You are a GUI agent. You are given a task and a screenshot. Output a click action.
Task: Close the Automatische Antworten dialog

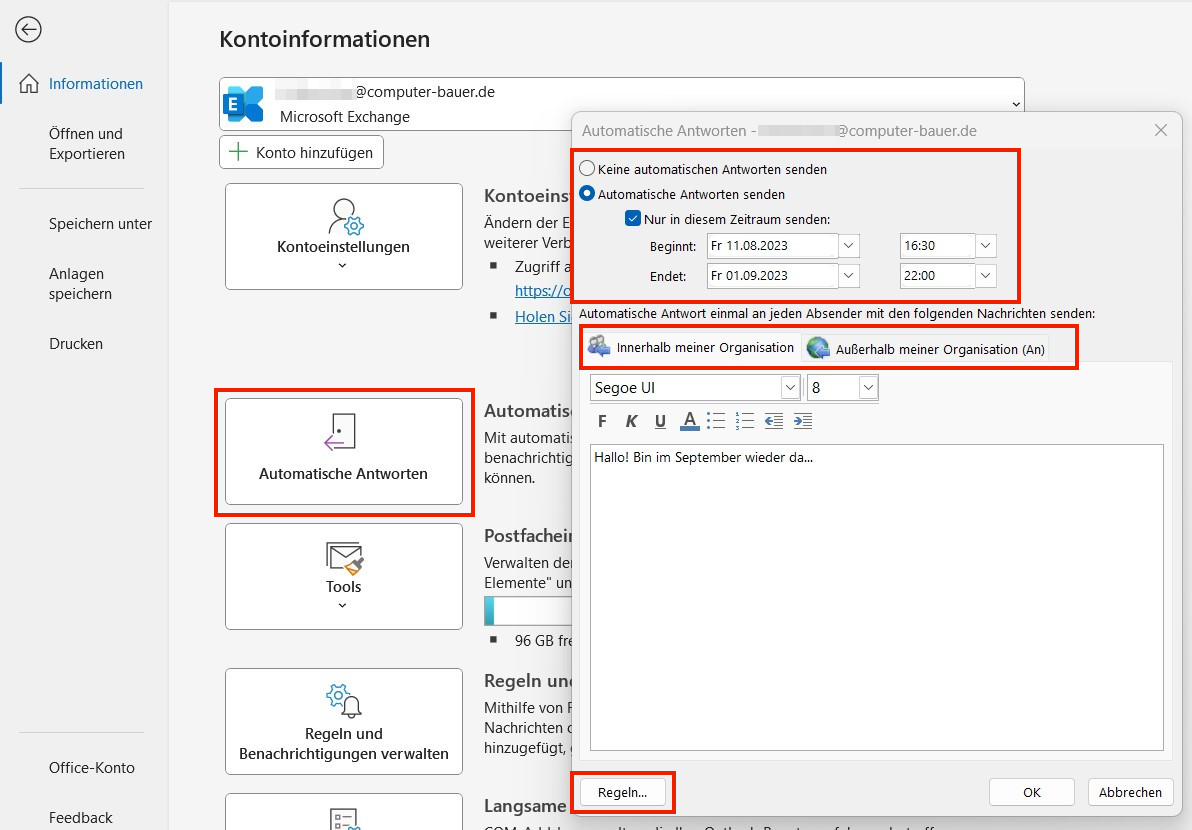1161,130
